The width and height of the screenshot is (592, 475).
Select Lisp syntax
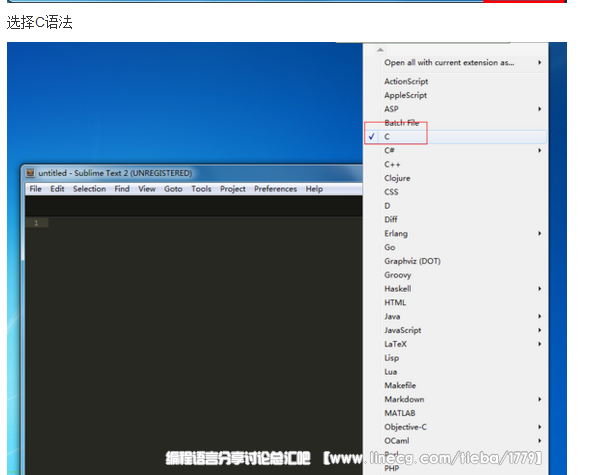coord(392,358)
